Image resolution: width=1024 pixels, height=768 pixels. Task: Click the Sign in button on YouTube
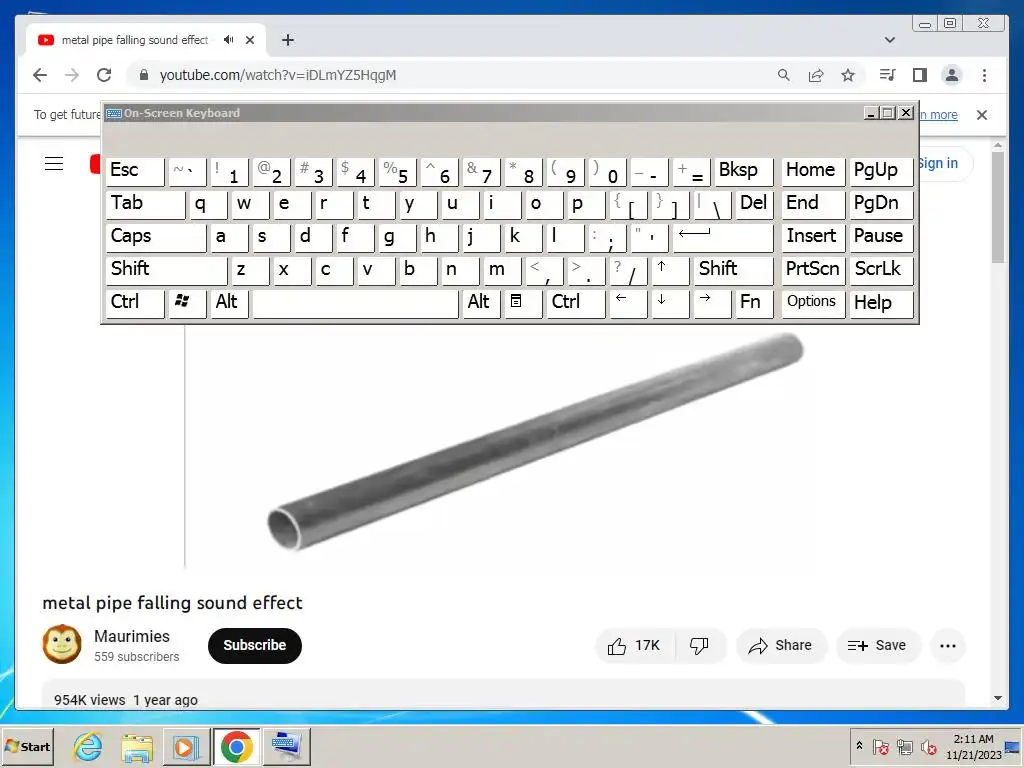(938, 163)
